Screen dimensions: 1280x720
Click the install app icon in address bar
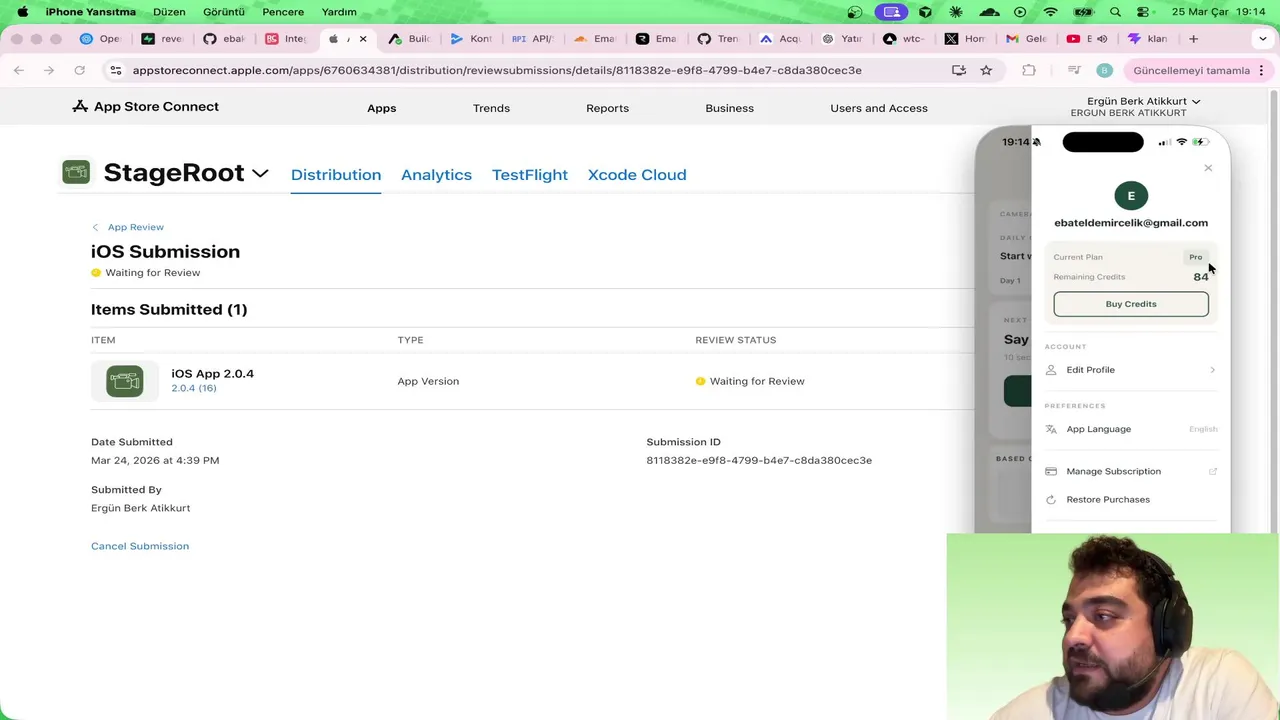[959, 70]
